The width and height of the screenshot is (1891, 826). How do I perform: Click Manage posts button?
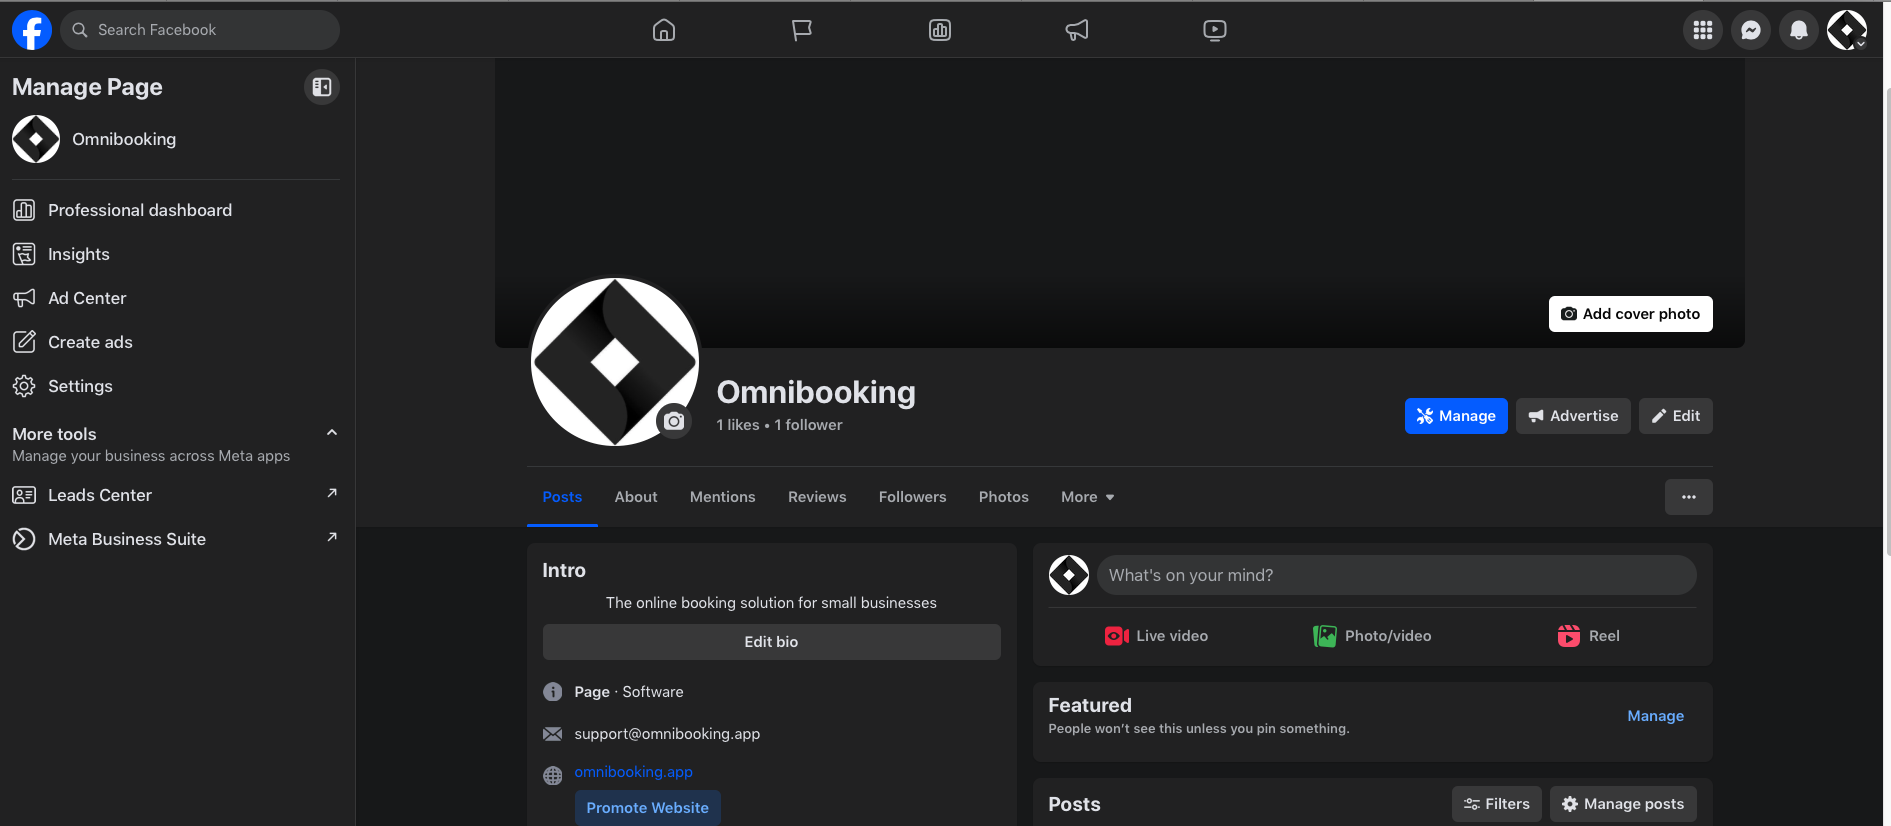(1623, 804)
